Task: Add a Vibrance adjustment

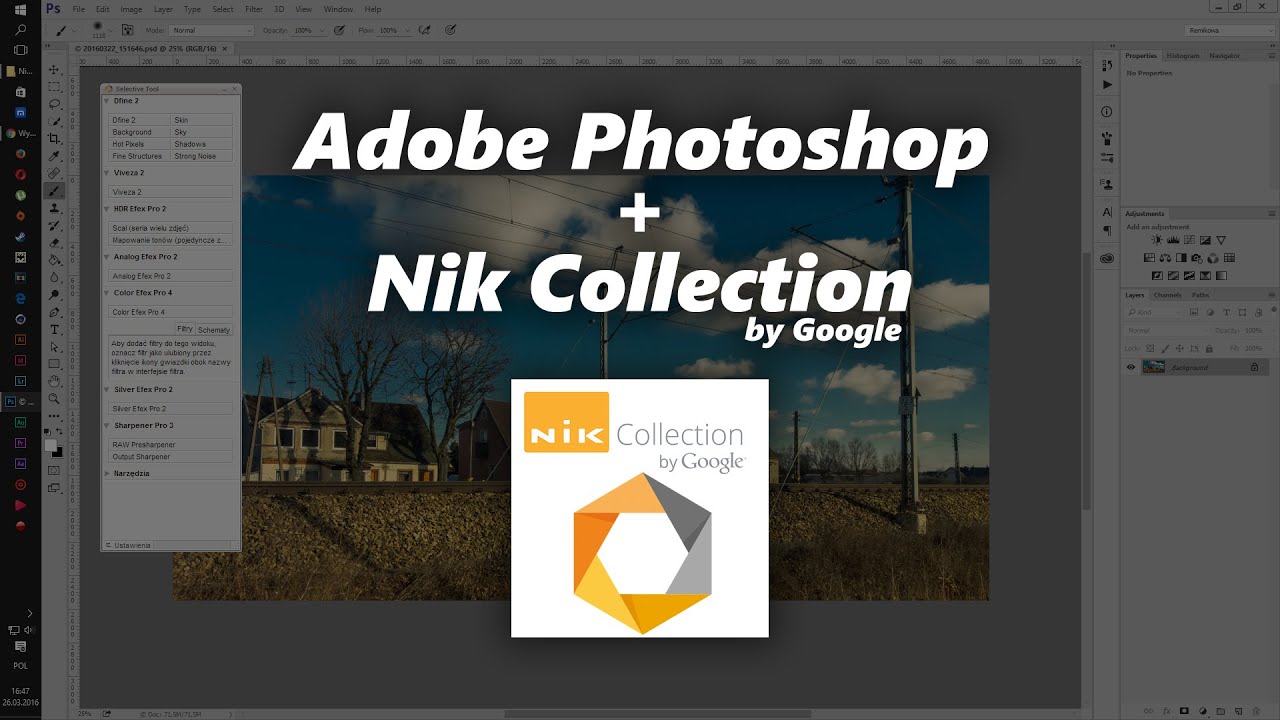Action: 1220,240
